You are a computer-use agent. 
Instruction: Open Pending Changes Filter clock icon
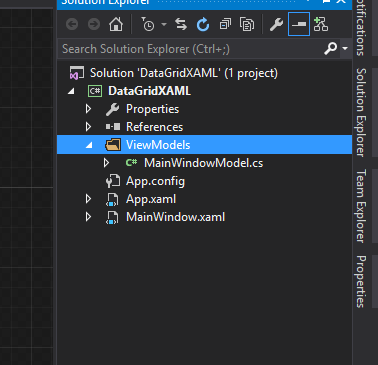point(148,24)
